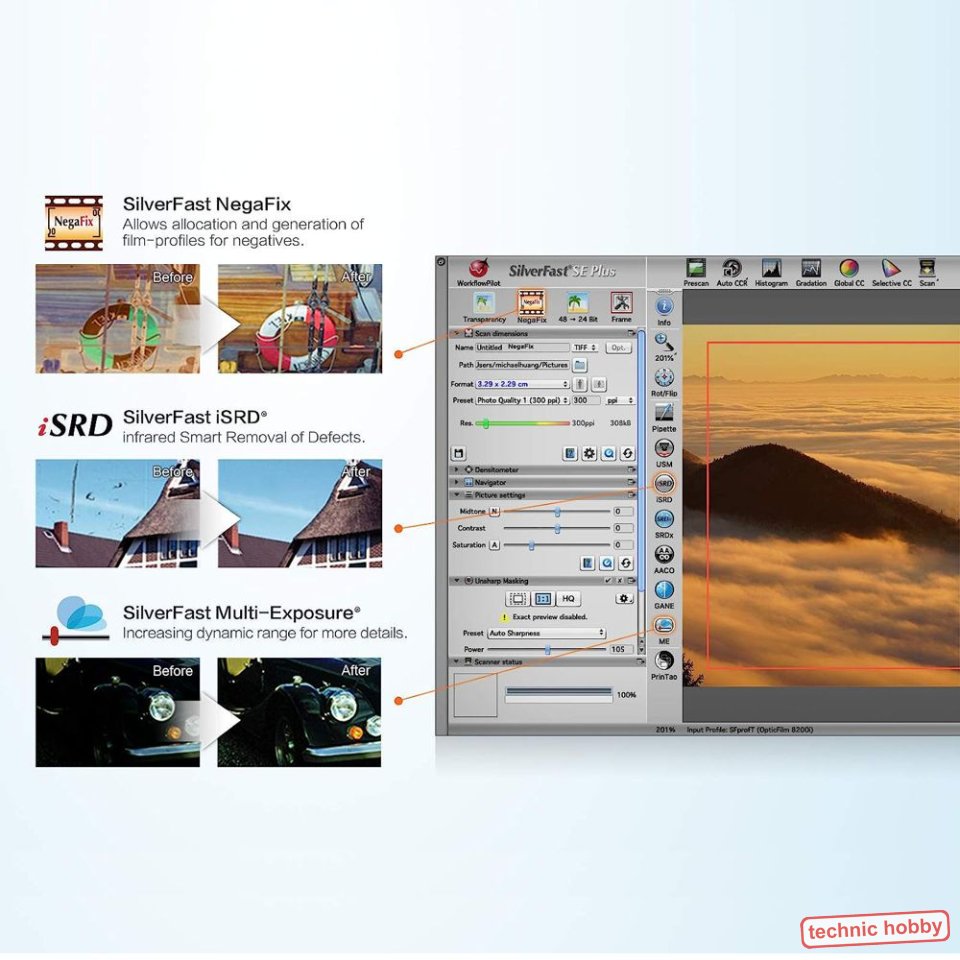Select the Pipette tool
960x960 pixels.
pos(664,413)
